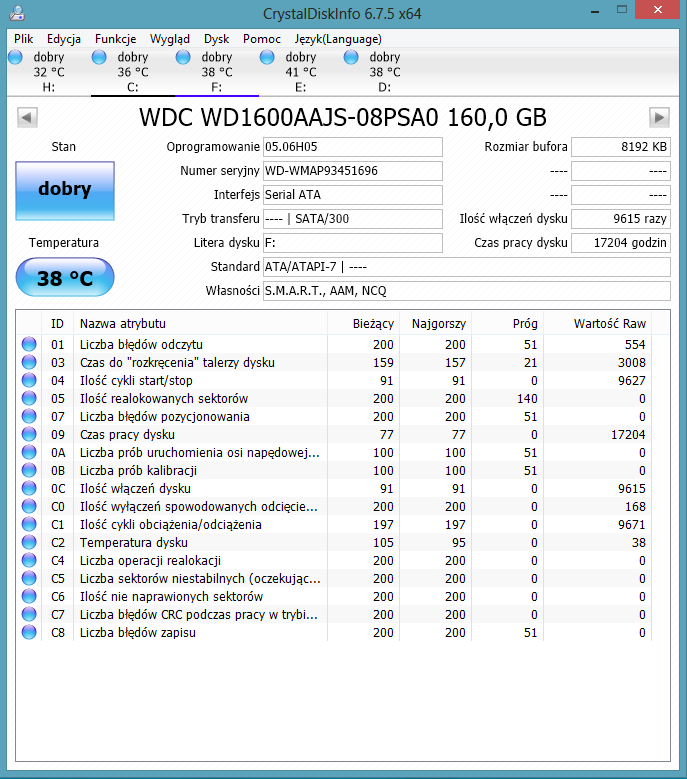
Task: Minimize the CrystalDiskInfo window
Action: 595,11
